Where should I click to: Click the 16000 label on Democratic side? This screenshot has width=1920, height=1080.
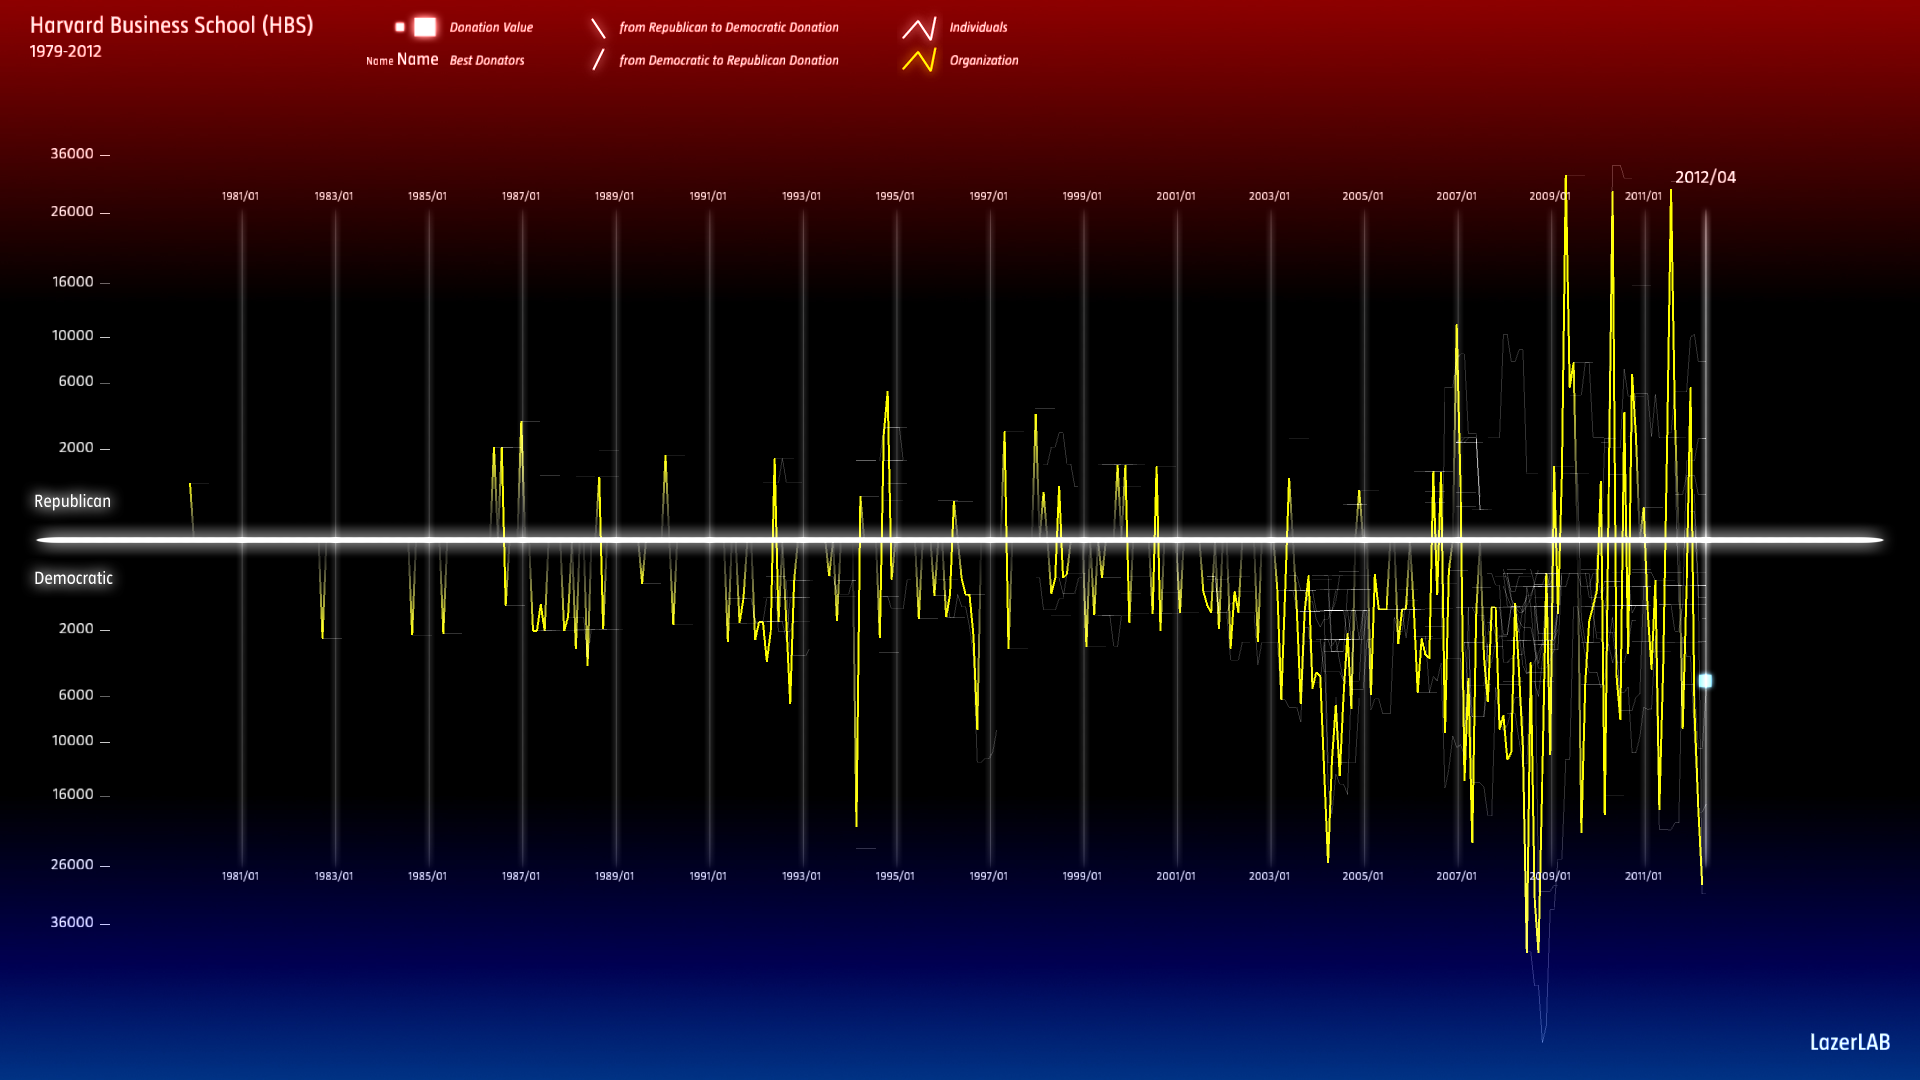pos(73,795)
